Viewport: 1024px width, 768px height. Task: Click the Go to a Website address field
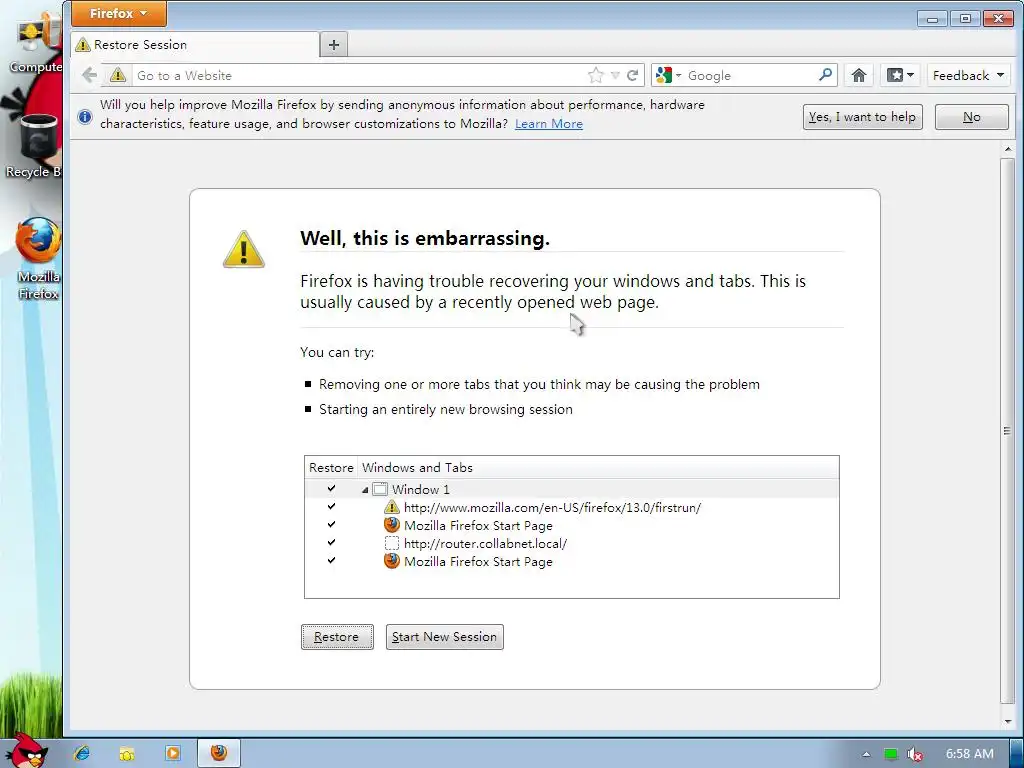pos(359,76)
